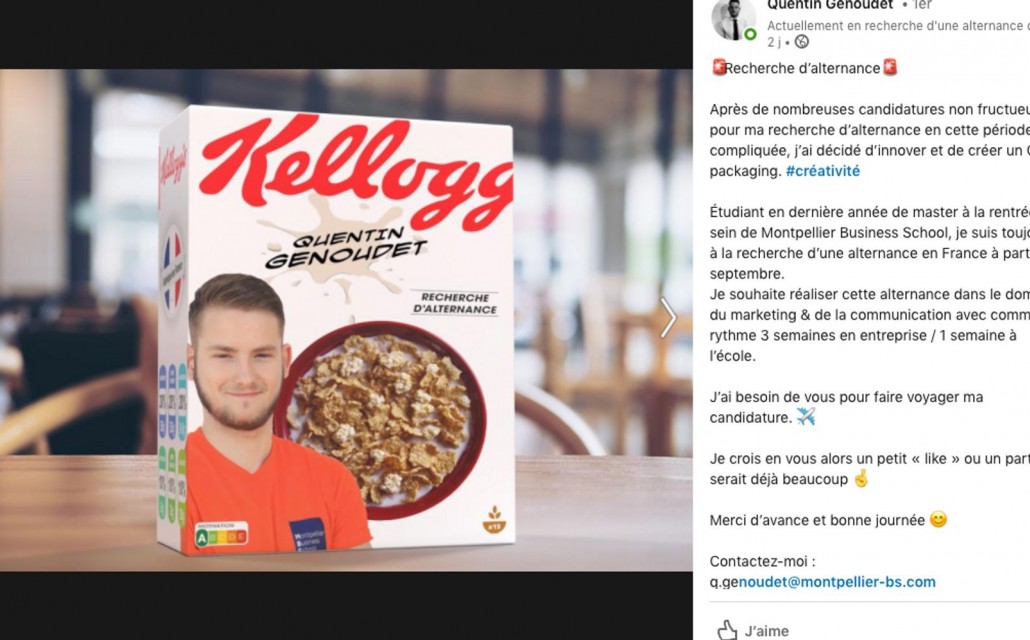Click the Recherche d'alternance label on box
Screen dimensions: 1030x640
[455, 303]
